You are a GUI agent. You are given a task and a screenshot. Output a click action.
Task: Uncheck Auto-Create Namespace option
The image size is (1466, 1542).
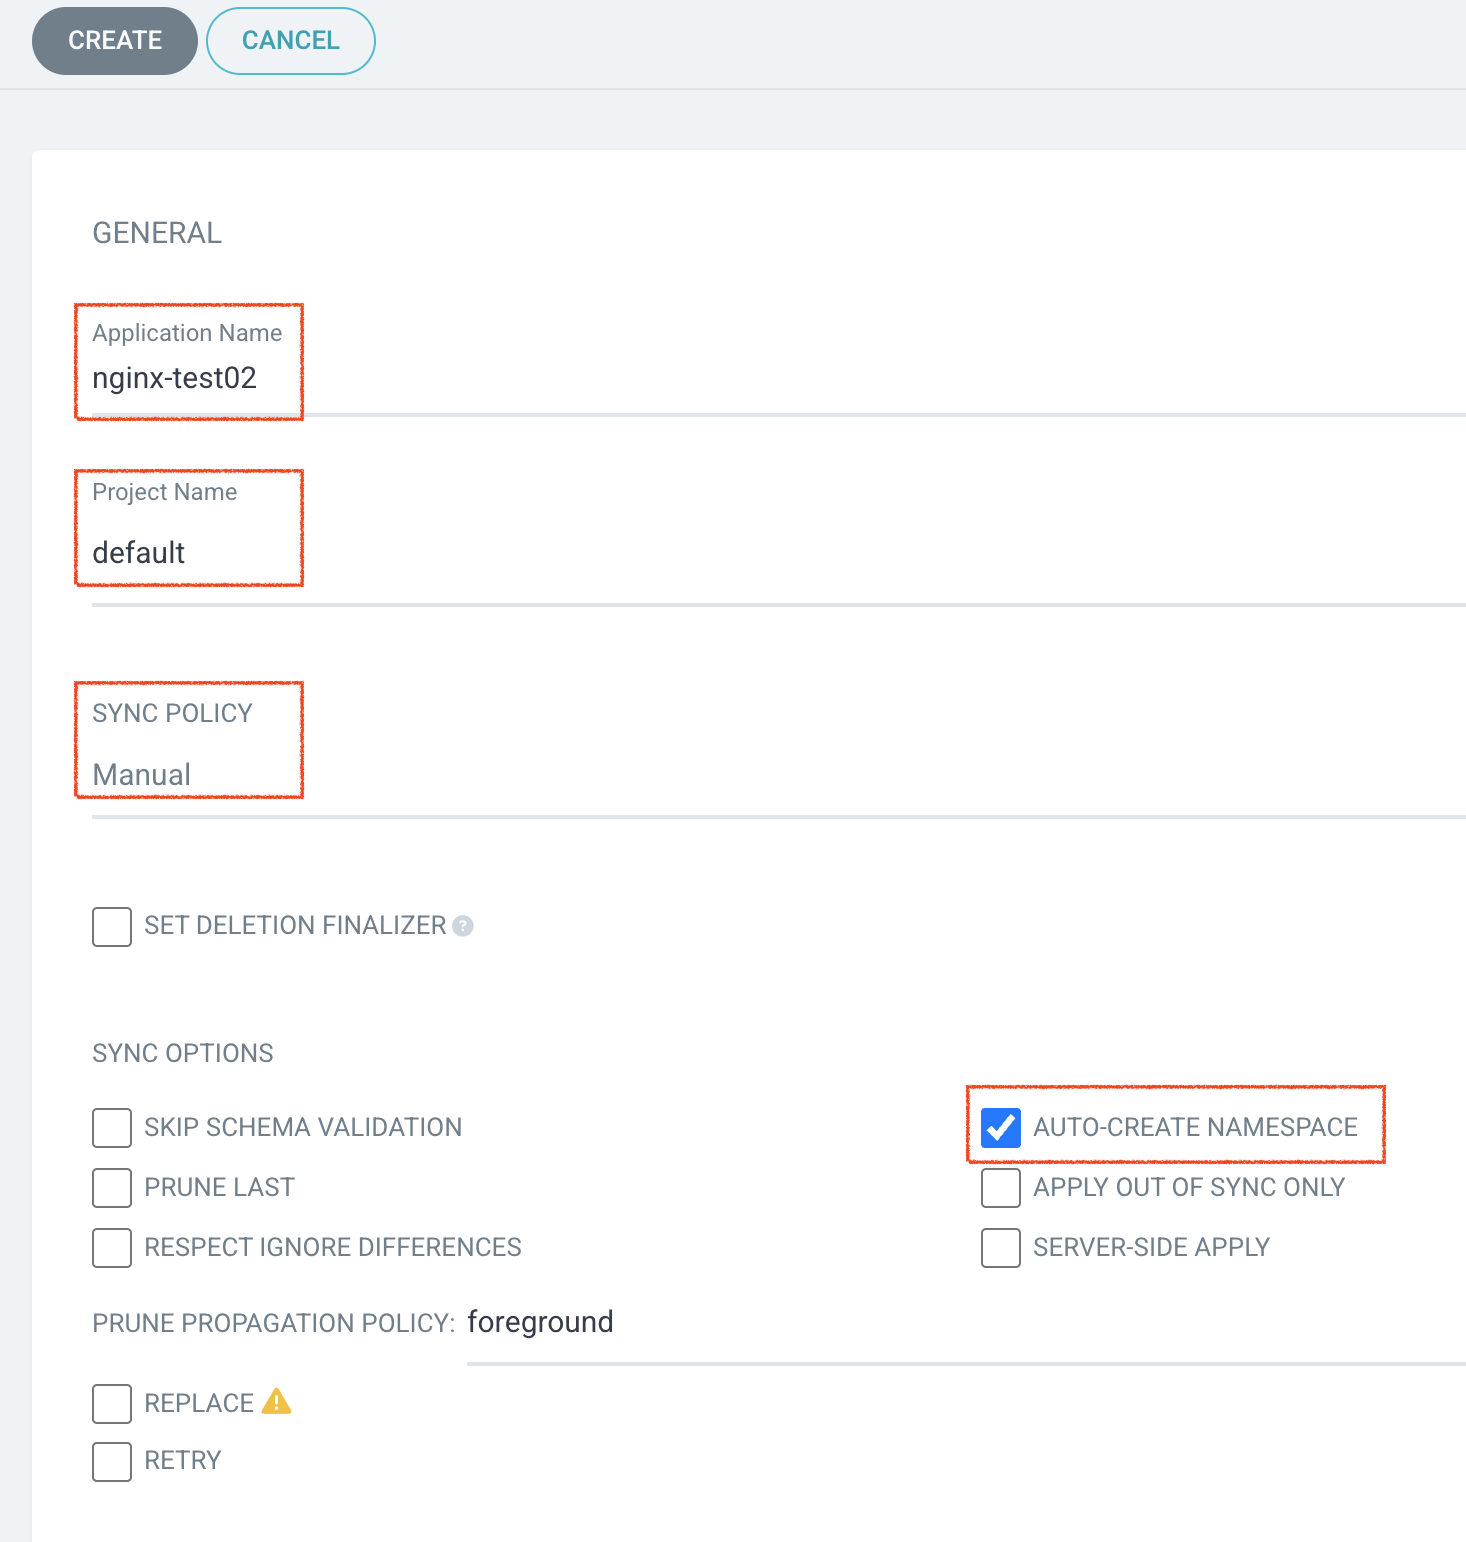click(1001, 1128)
